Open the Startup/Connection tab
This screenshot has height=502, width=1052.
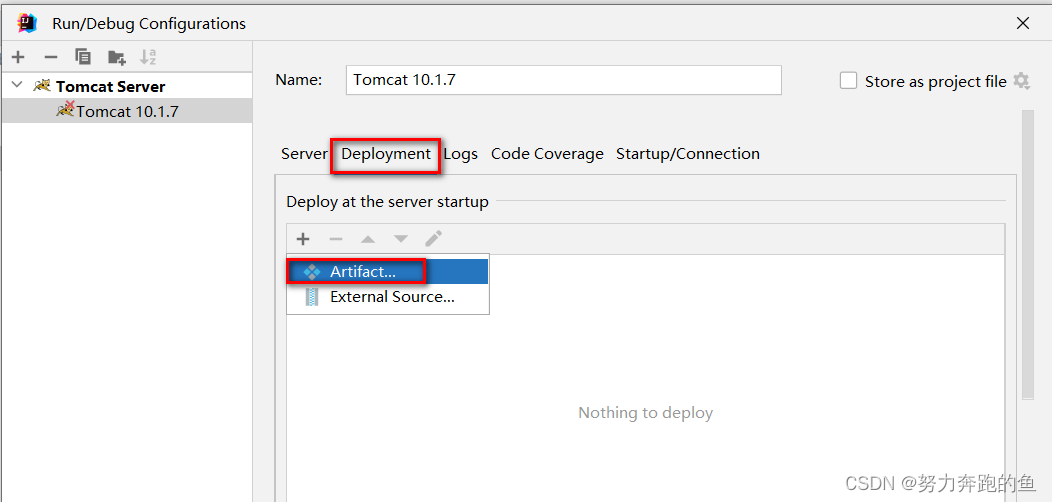coord(688,154)
